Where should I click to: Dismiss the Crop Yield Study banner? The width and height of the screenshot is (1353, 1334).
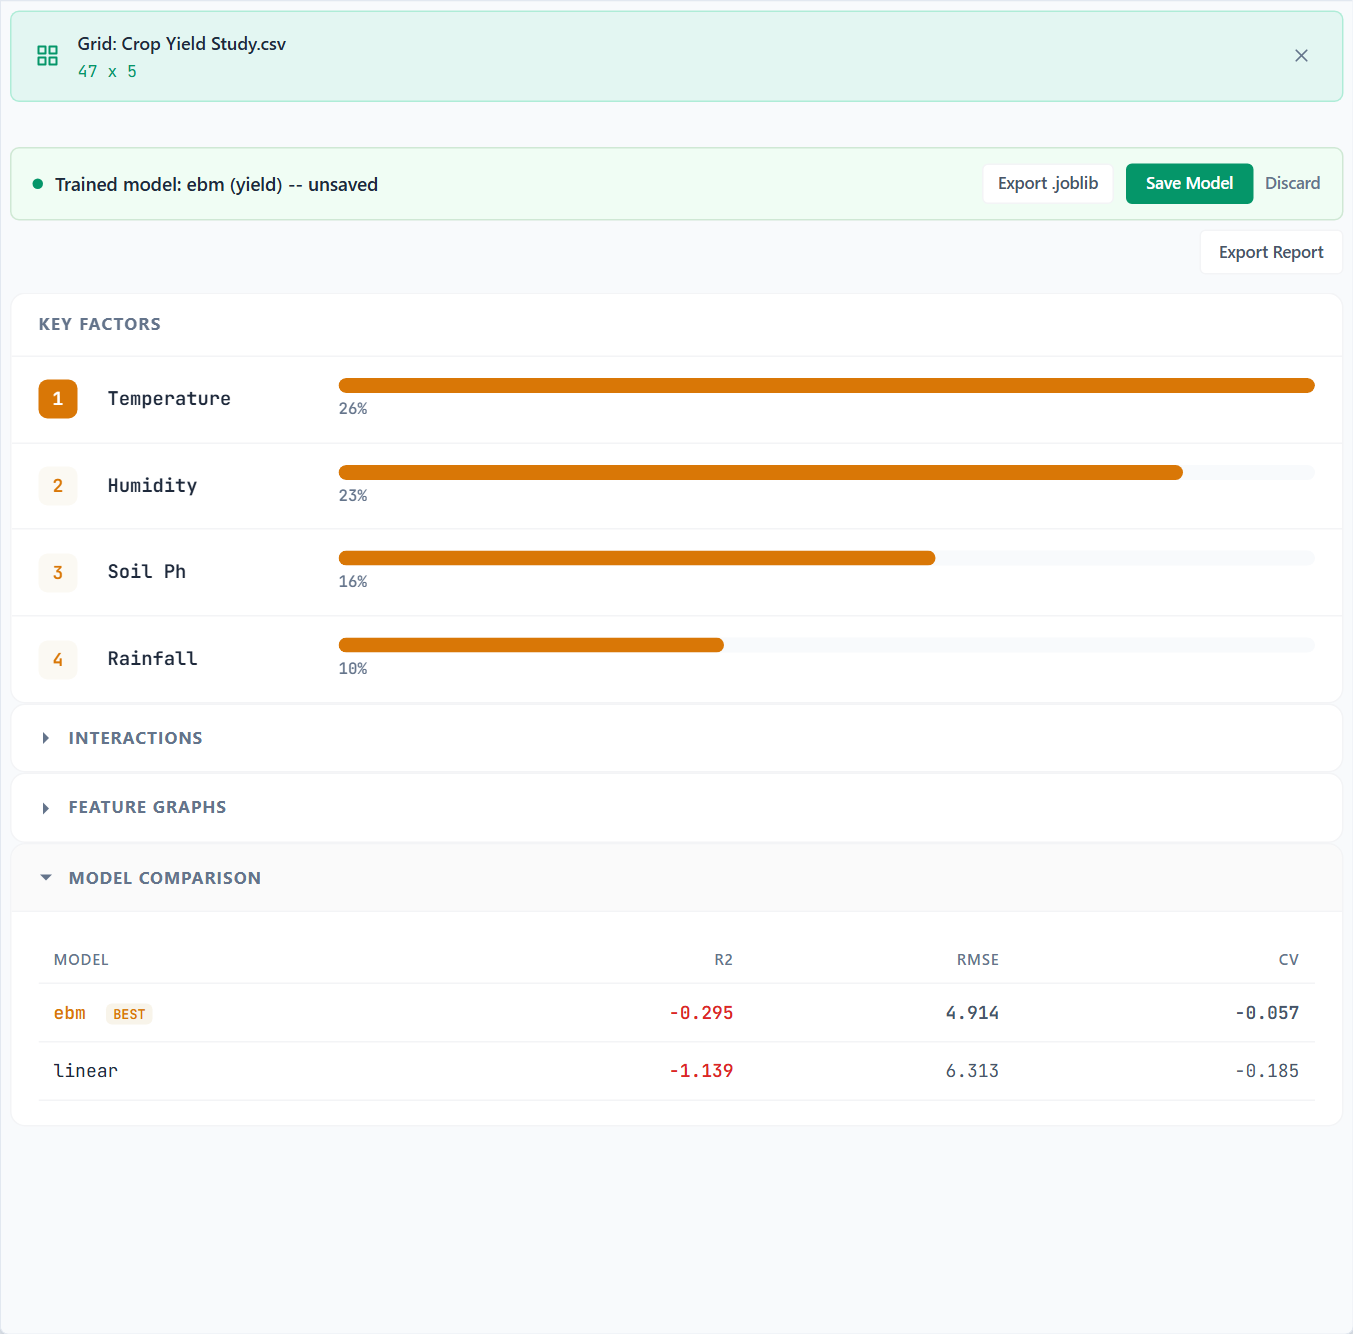1301,56
